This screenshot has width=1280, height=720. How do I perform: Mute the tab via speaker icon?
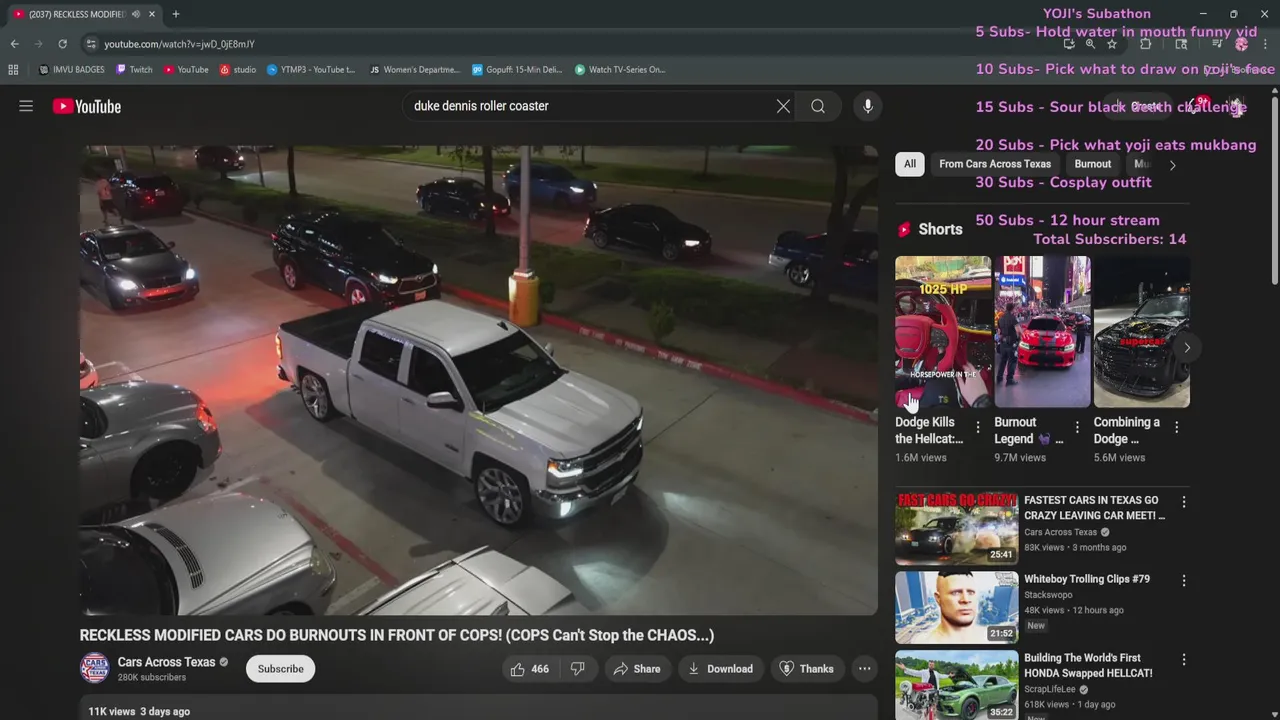pos(135,14)
